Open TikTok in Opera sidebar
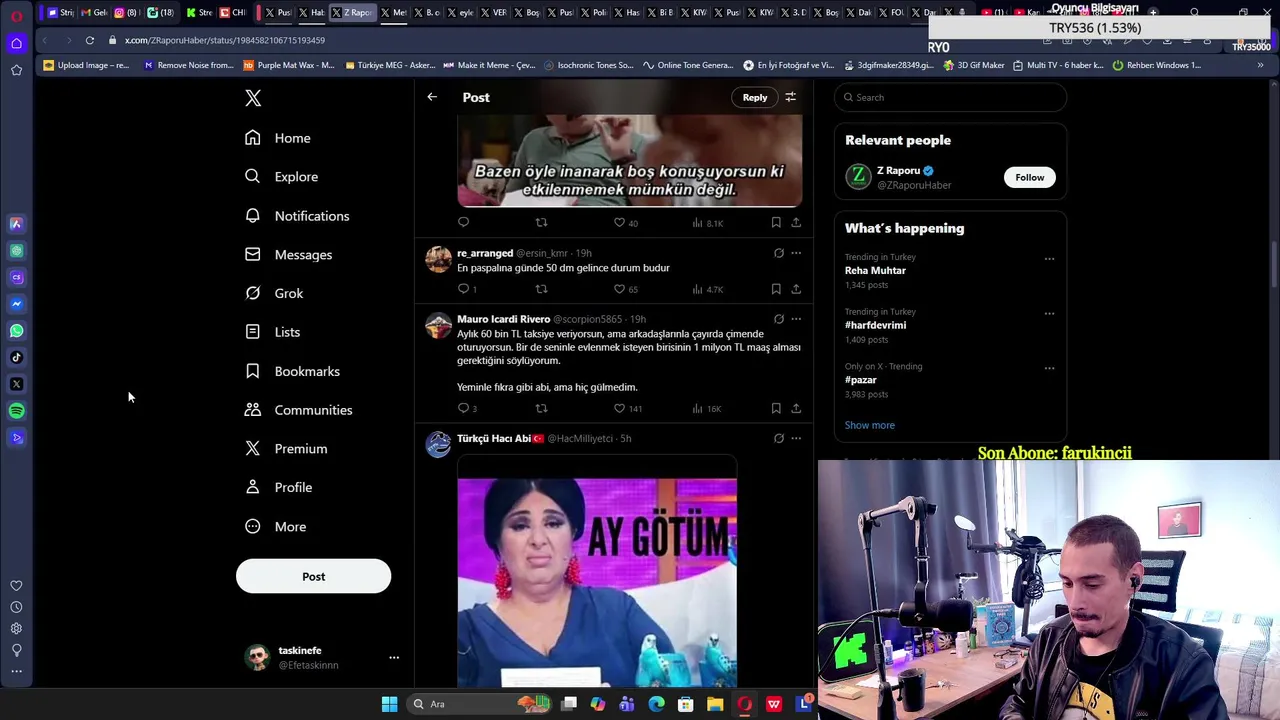1280x720 pixels. click(x=16, y=357)
